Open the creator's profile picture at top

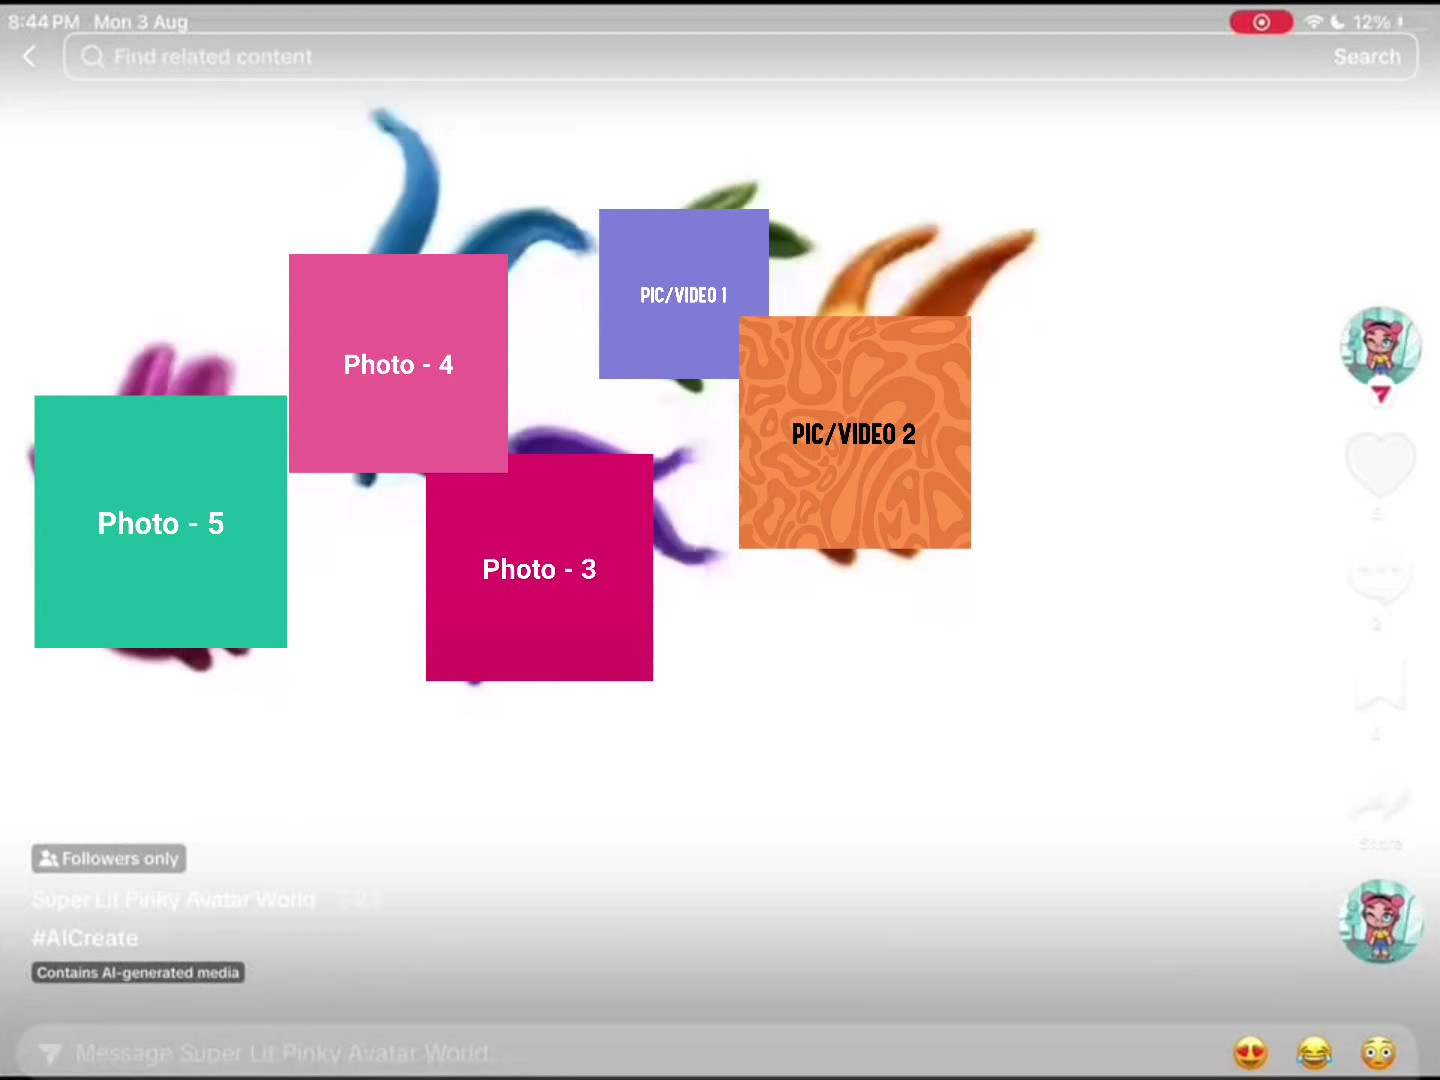point(1380,347)
